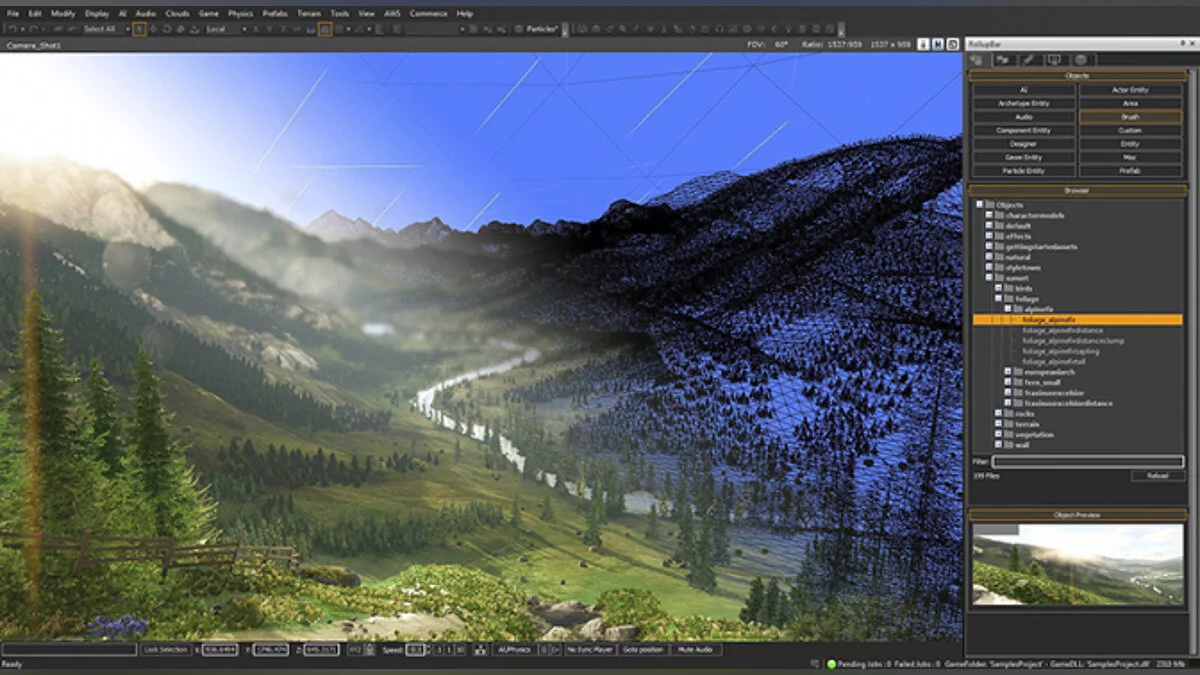
Task: Constrain to X axis button
Action: (x=256, y=29)
